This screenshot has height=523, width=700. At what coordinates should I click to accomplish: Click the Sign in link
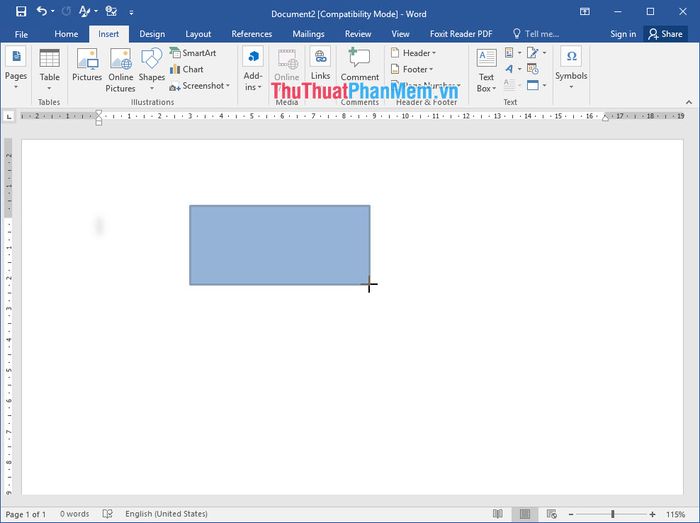623,34
